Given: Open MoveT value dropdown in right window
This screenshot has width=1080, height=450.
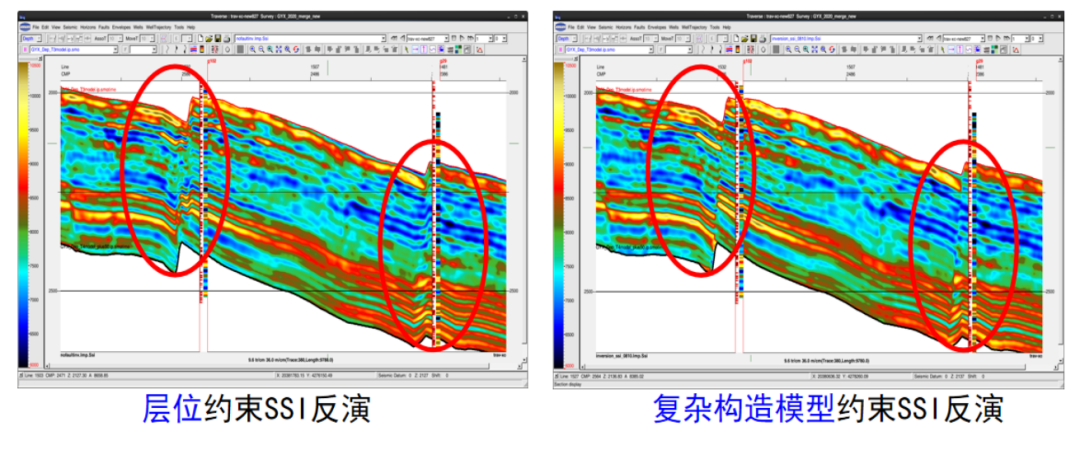Looking at the screenshot, I should click(683, 39).
